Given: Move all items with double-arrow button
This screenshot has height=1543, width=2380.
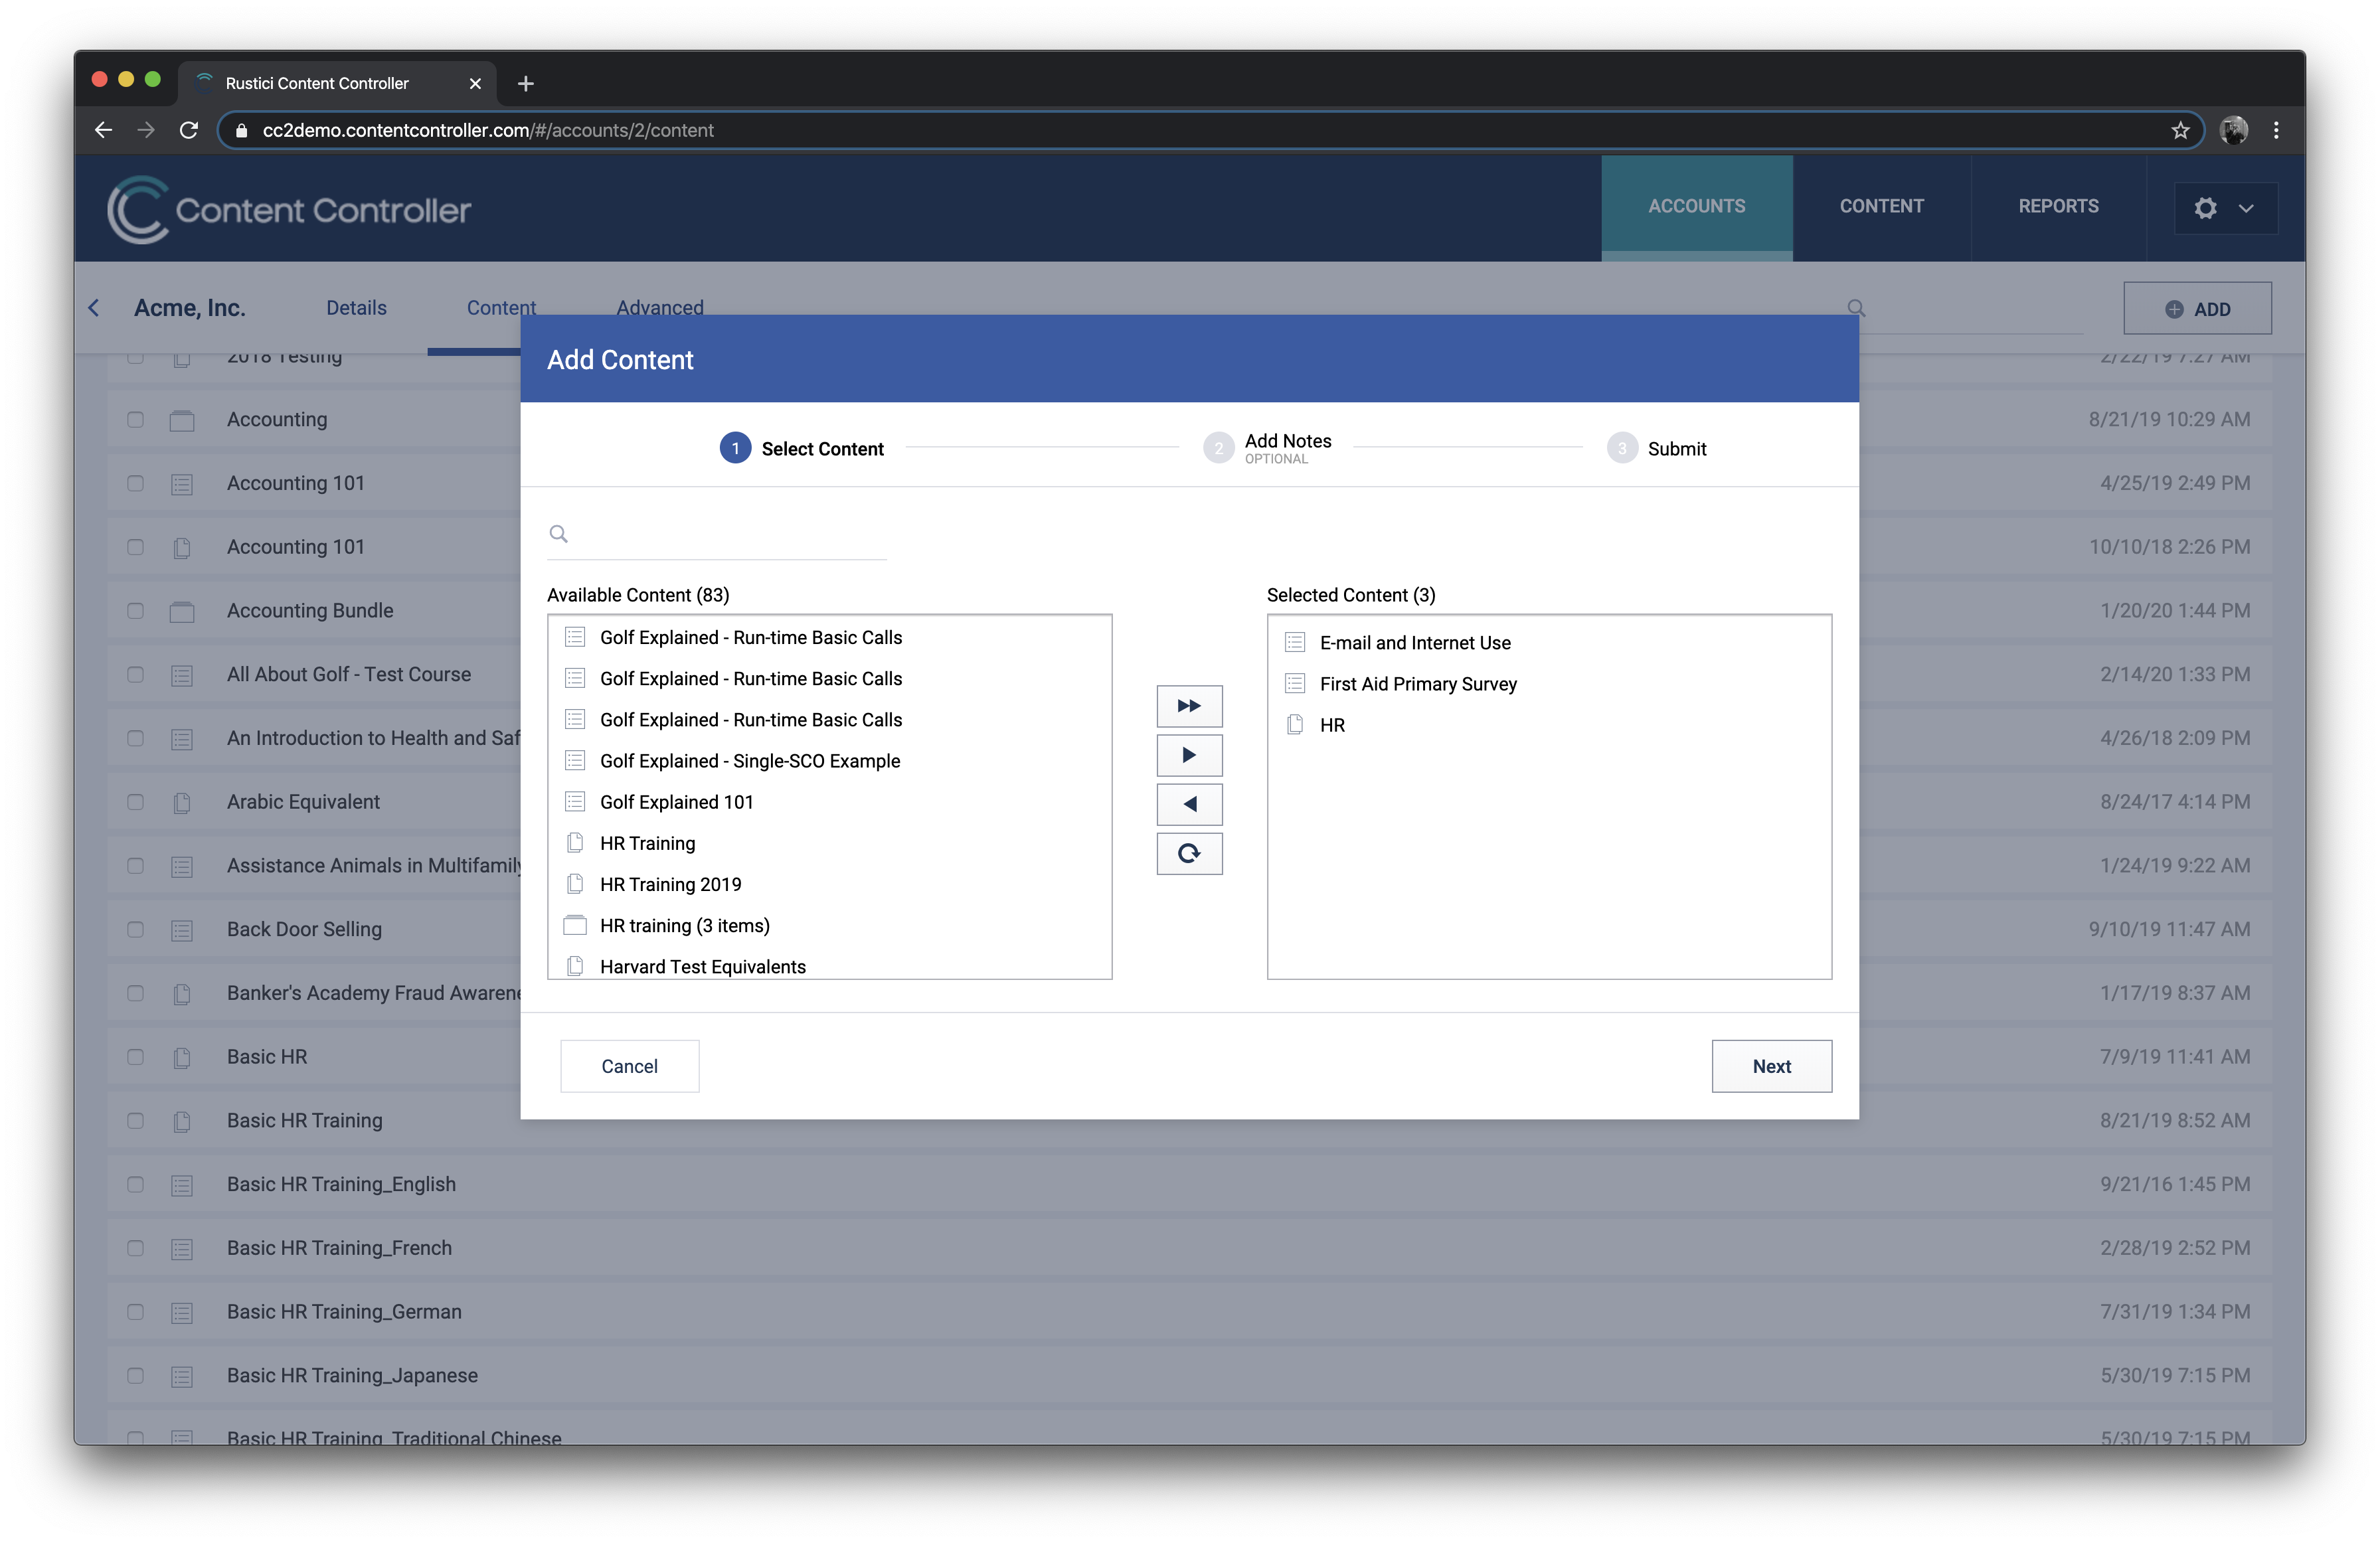Looking at the screenshot, I should click(x=1189, y=706).
